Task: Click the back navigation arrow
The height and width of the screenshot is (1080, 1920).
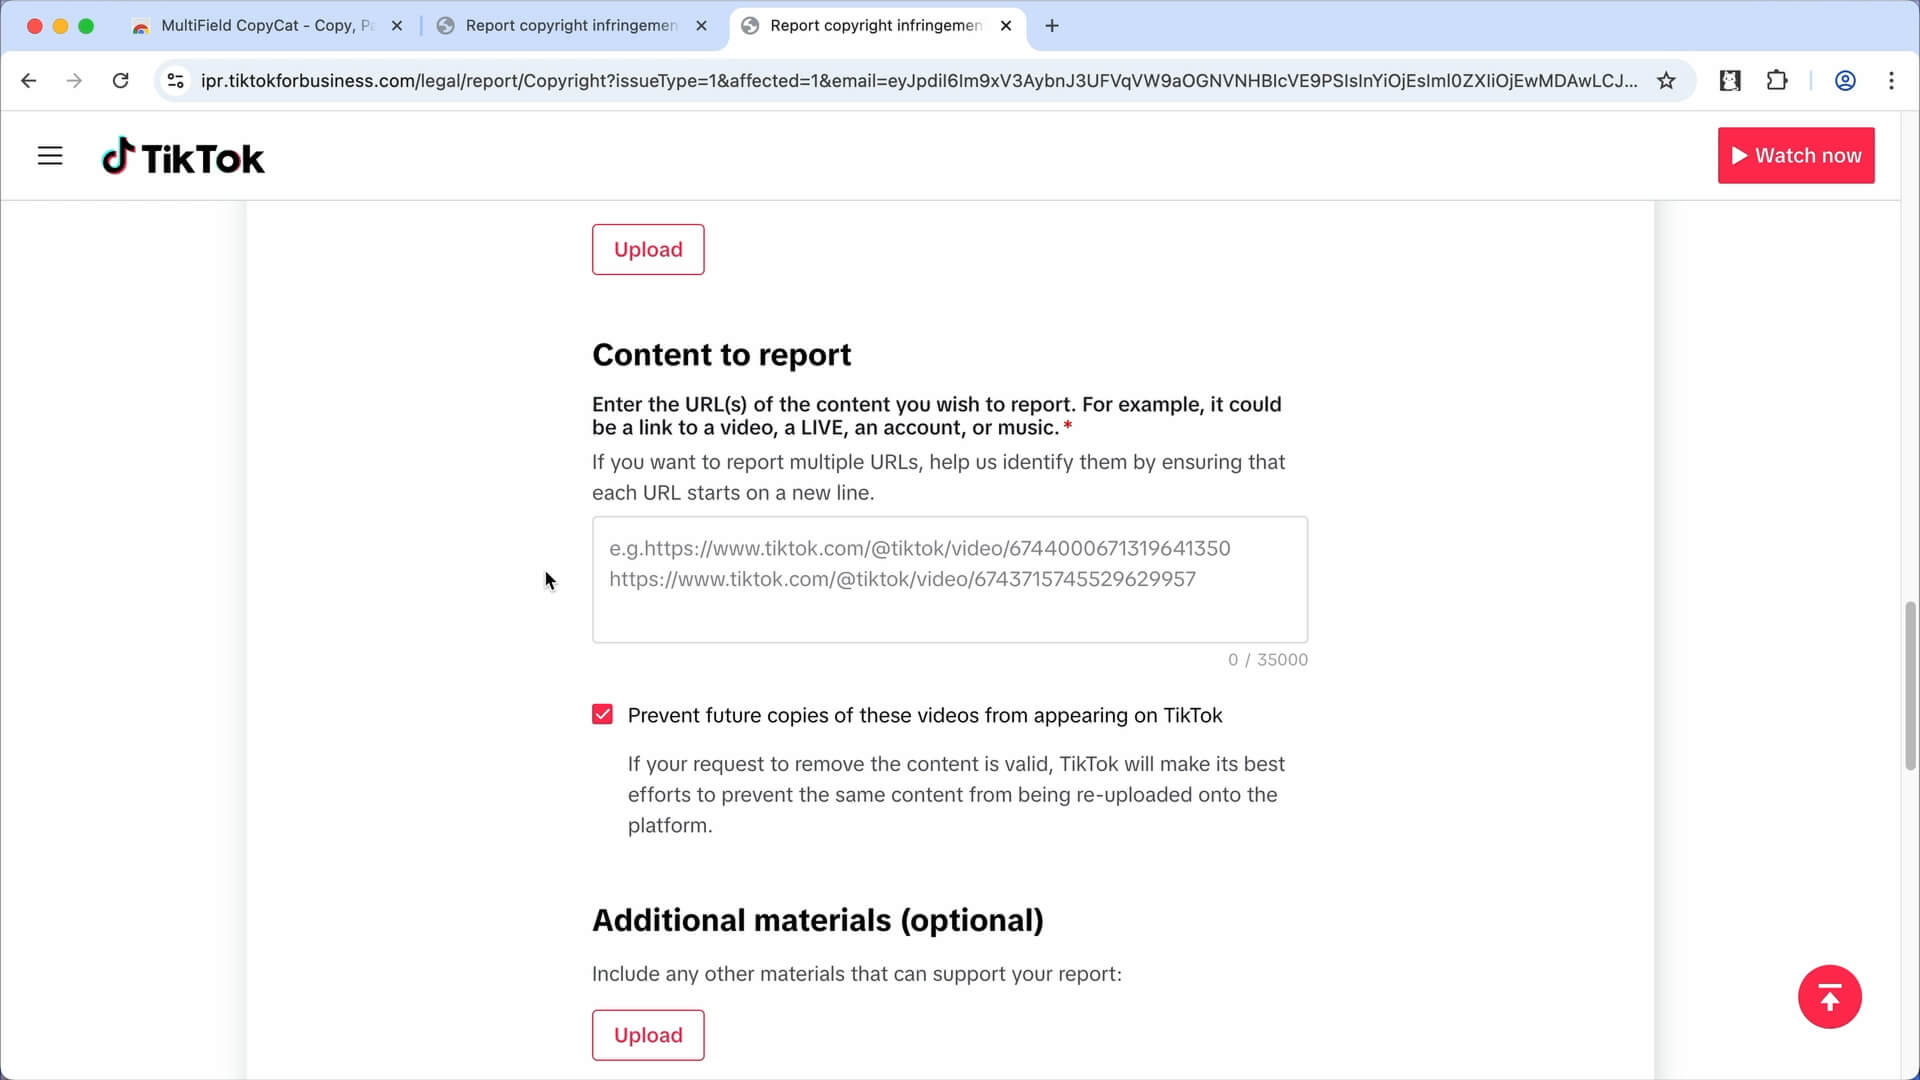Action: pos(28,81)
